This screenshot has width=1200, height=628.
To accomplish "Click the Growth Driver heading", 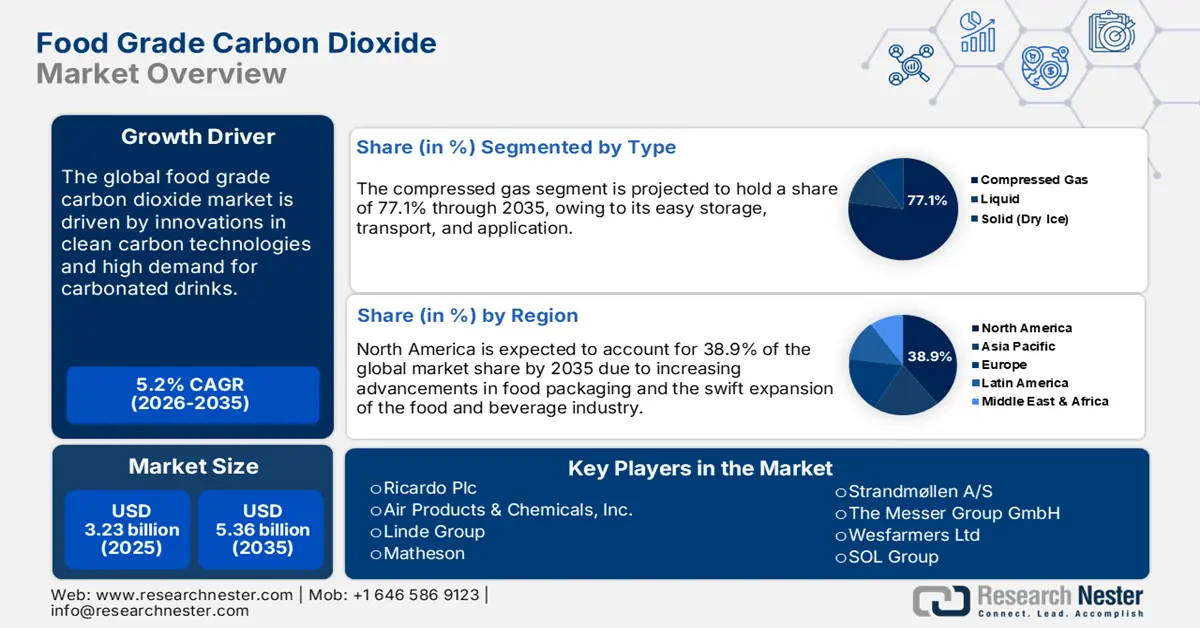I will 198,137.
